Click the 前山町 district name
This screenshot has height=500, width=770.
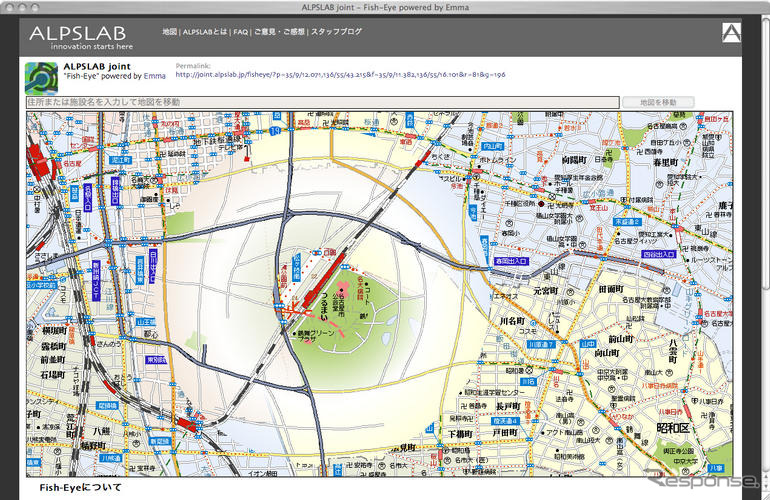621,339
